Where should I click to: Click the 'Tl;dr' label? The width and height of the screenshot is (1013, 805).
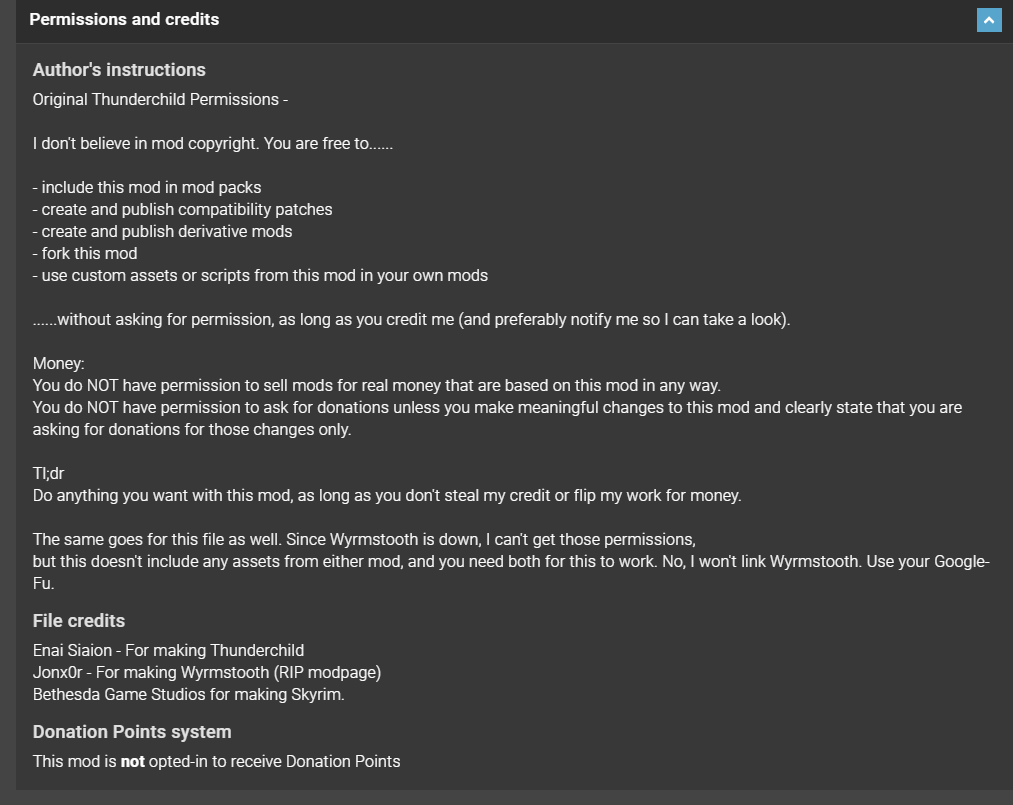(48, 473)
